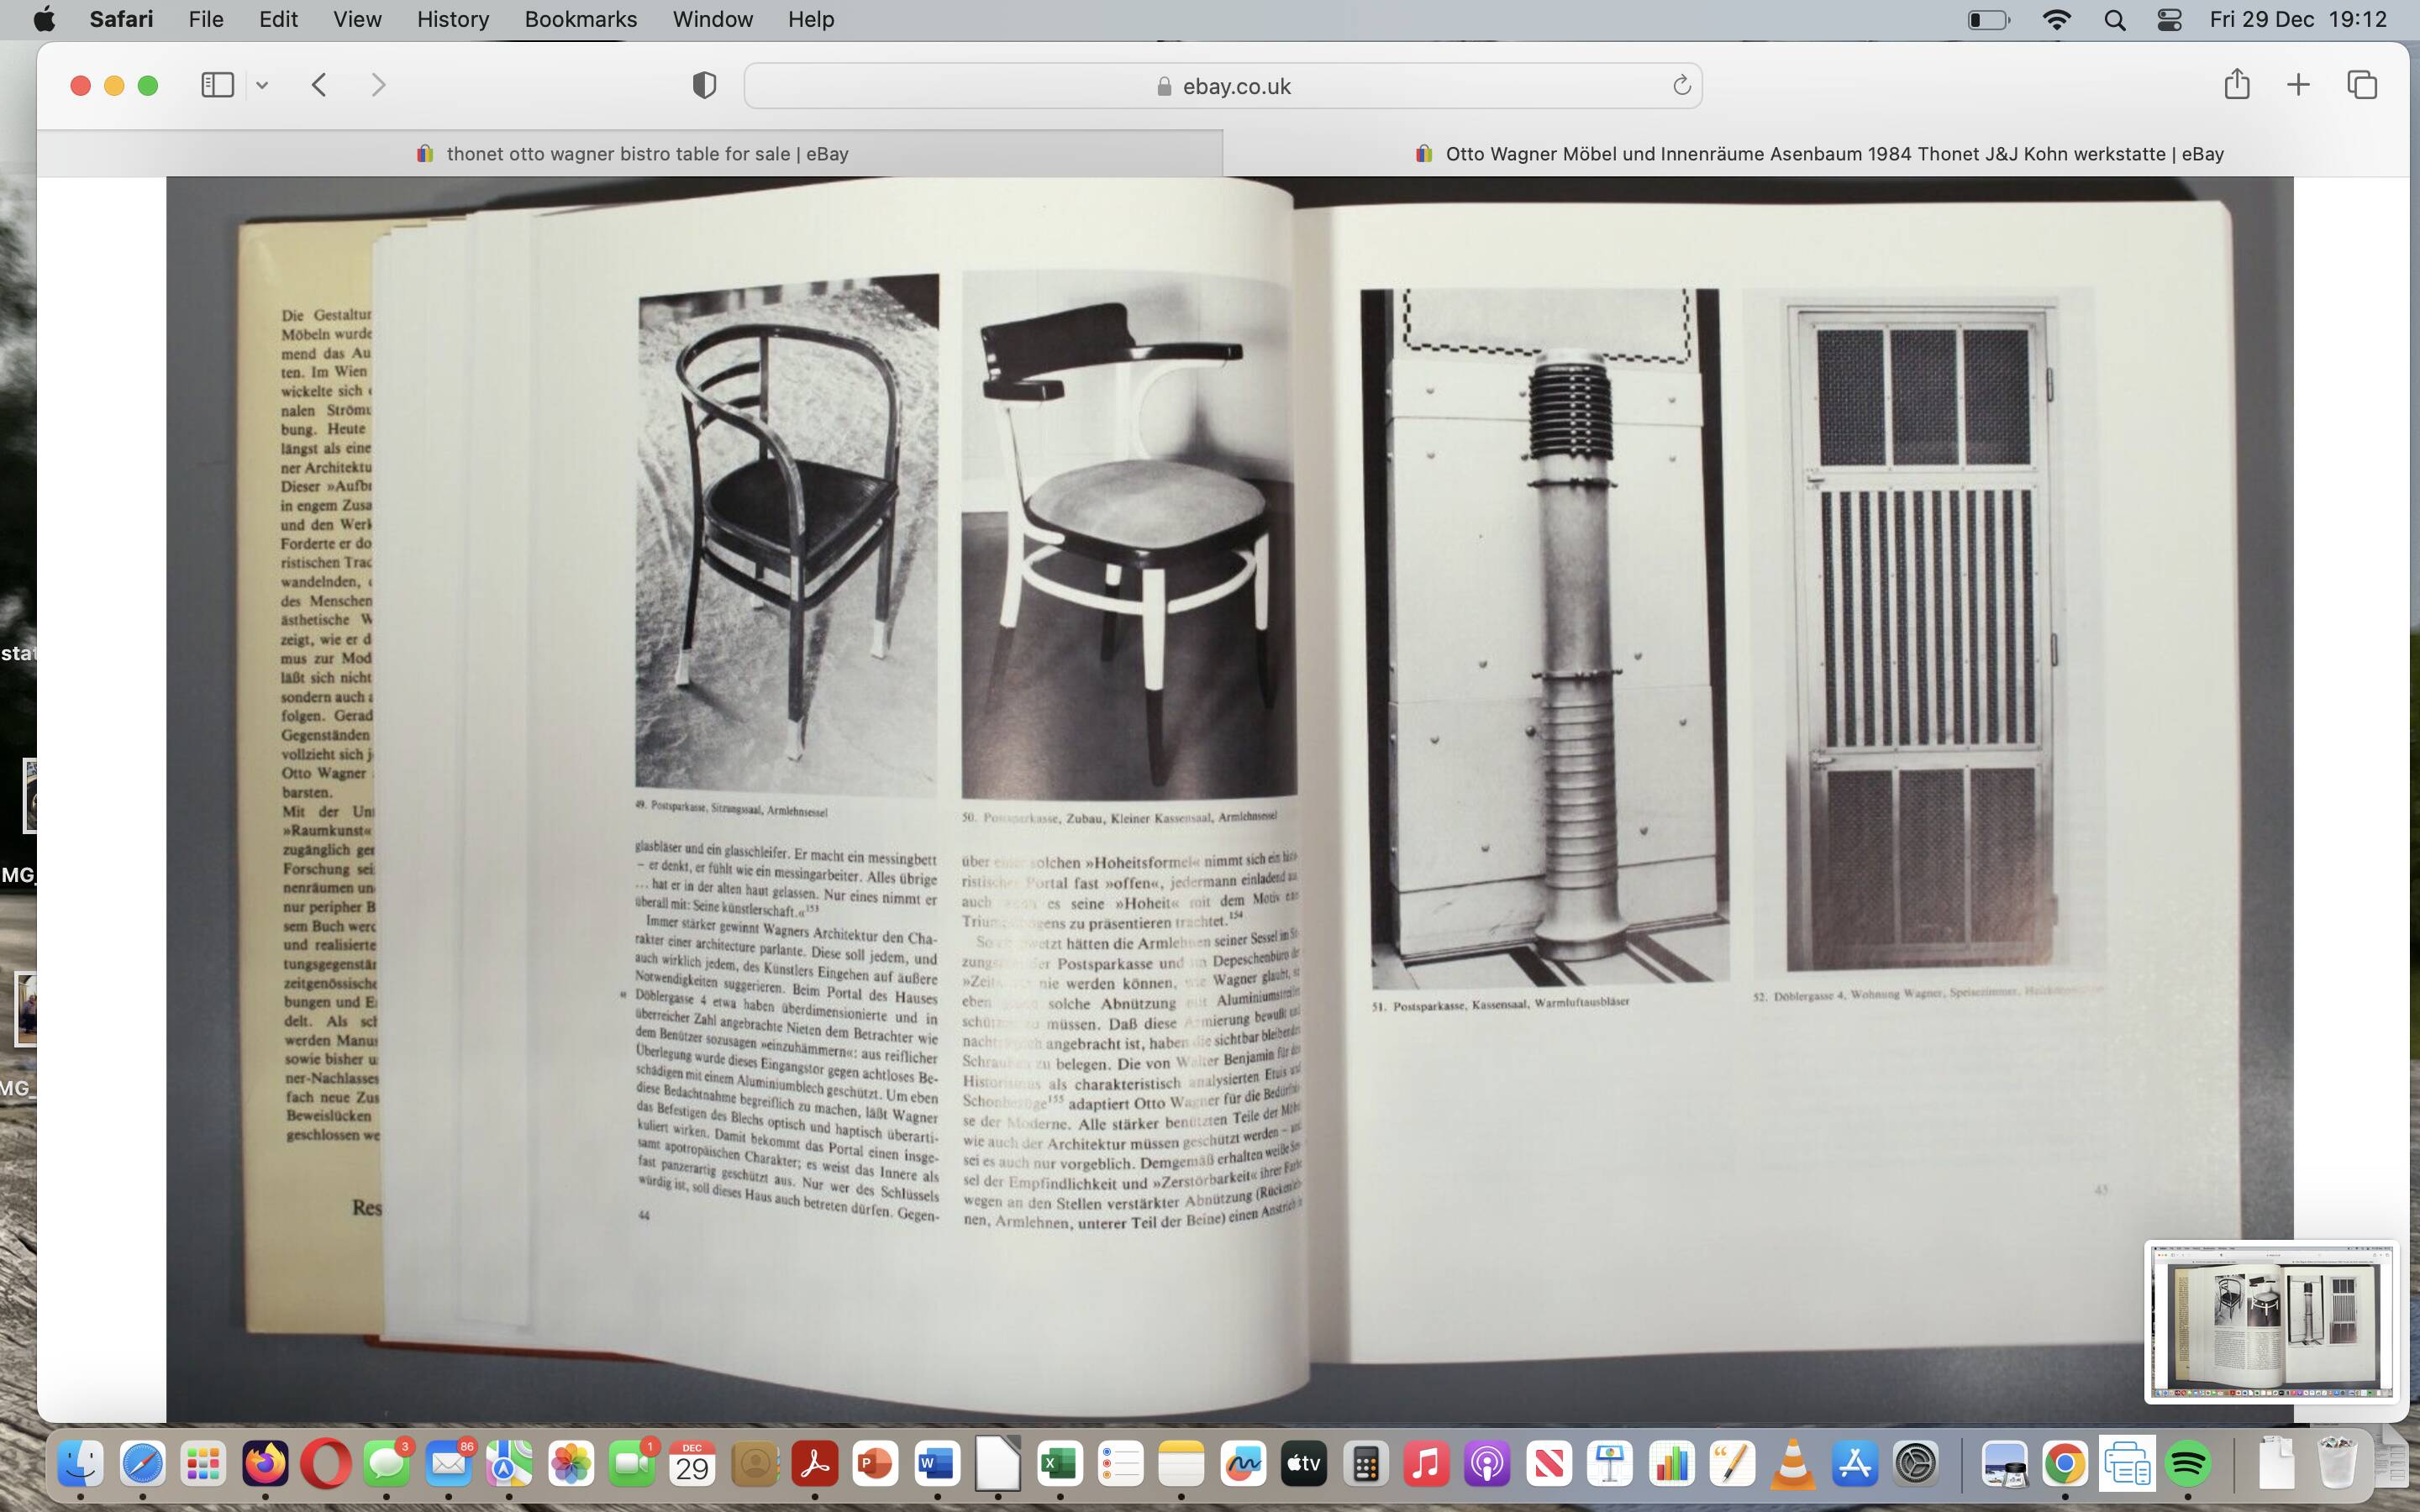Open the Music app
Viewport: 2420px width, 1512px height.
1427,1465
